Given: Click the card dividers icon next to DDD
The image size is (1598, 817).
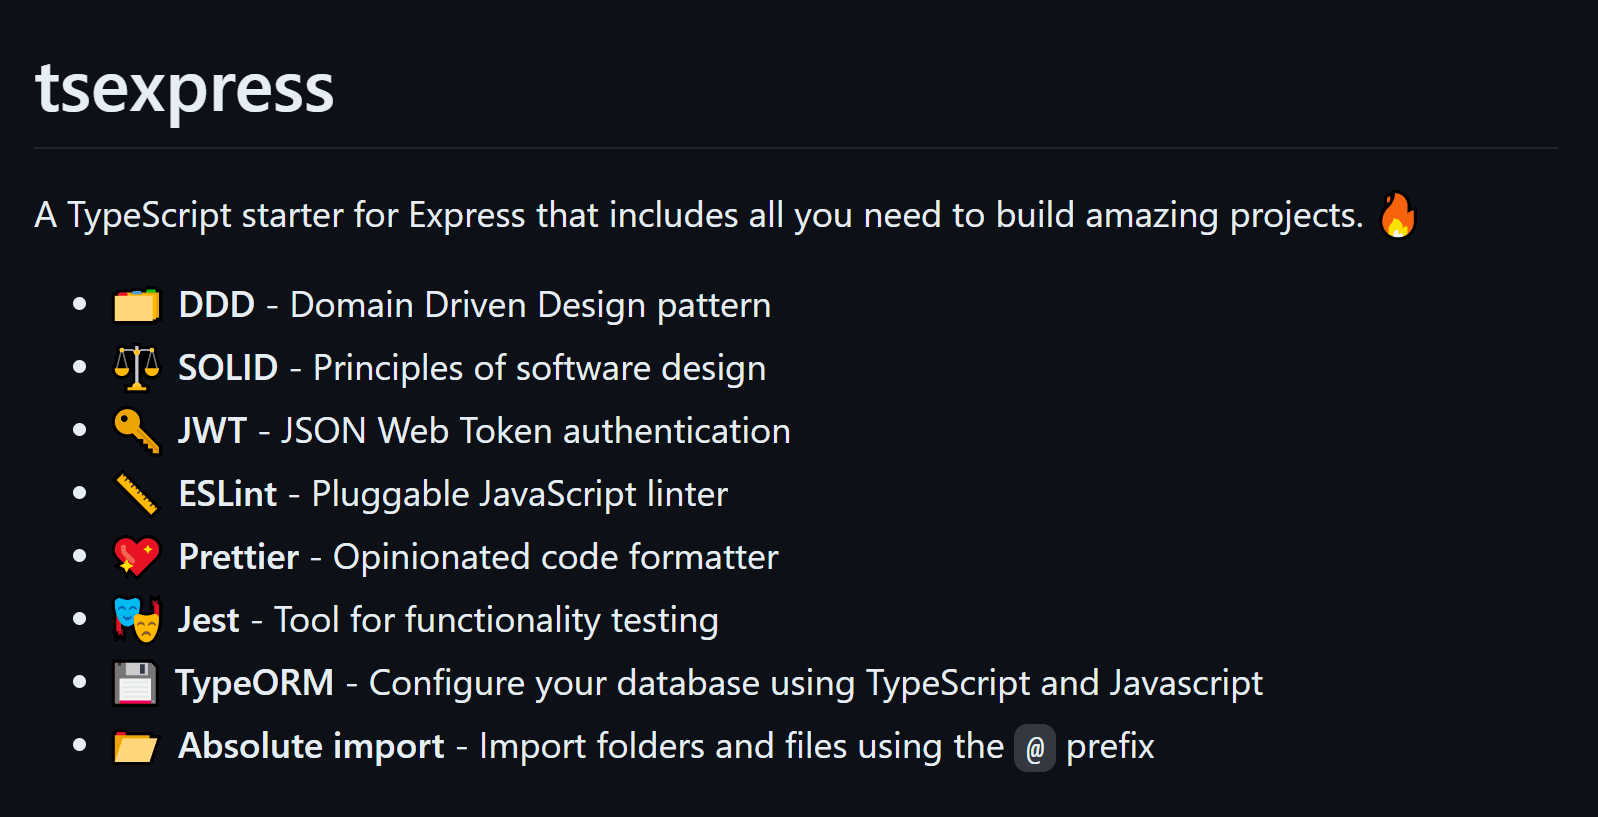Looking at the screenshot, I should (x=136, y=305).
